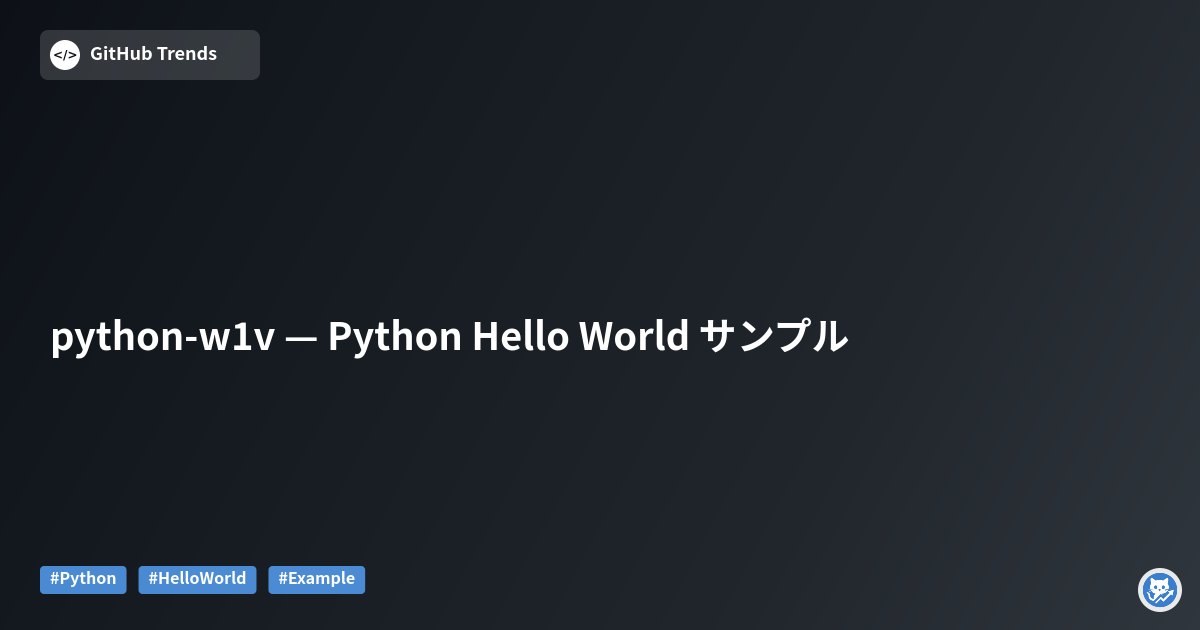The image size is (1200, 630).
Task: Select the blue #HelloWorld chip
Action: pos(197,579)
